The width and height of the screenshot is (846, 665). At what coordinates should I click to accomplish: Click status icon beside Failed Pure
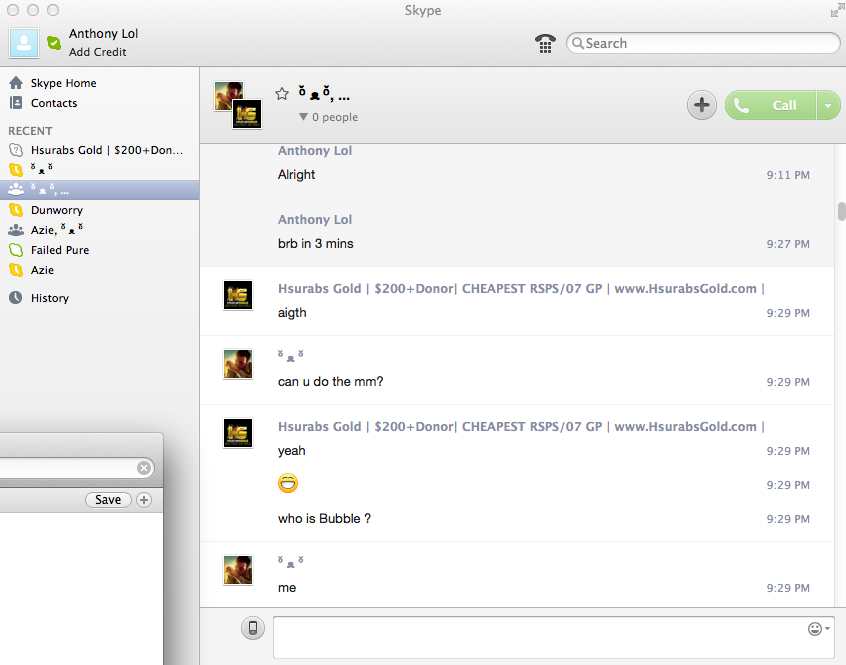[x=16, y=250]
